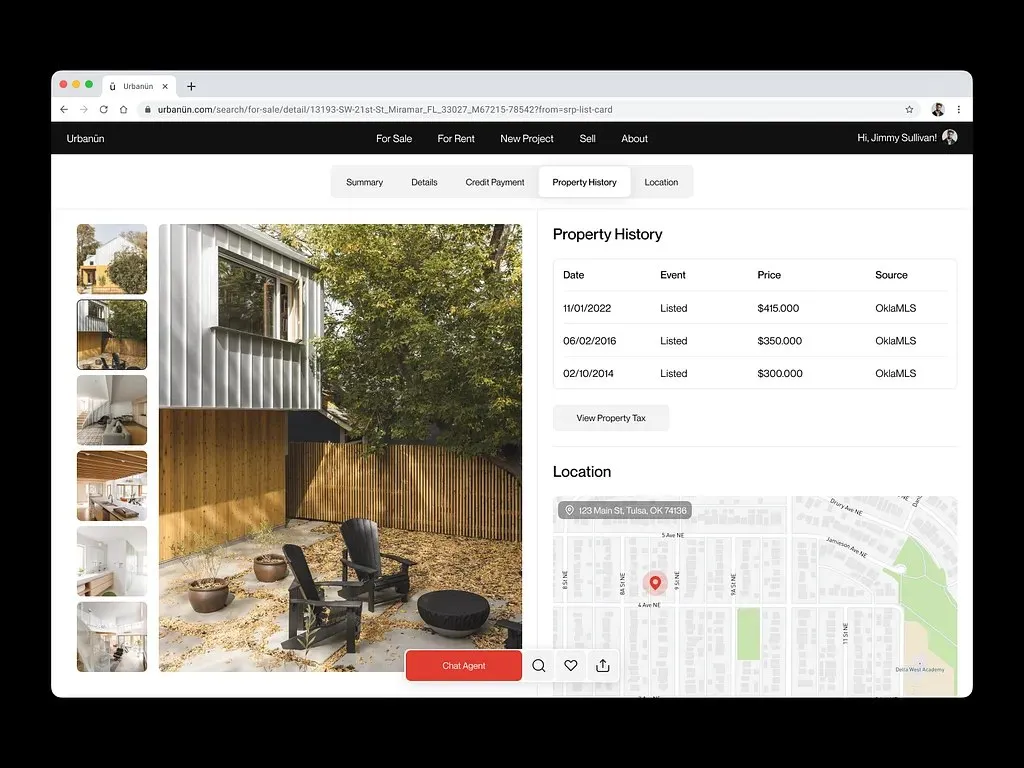Close the Urbanün browser tab
Image resolution: width=1024 pixels, height=768 pixels.
165,86
